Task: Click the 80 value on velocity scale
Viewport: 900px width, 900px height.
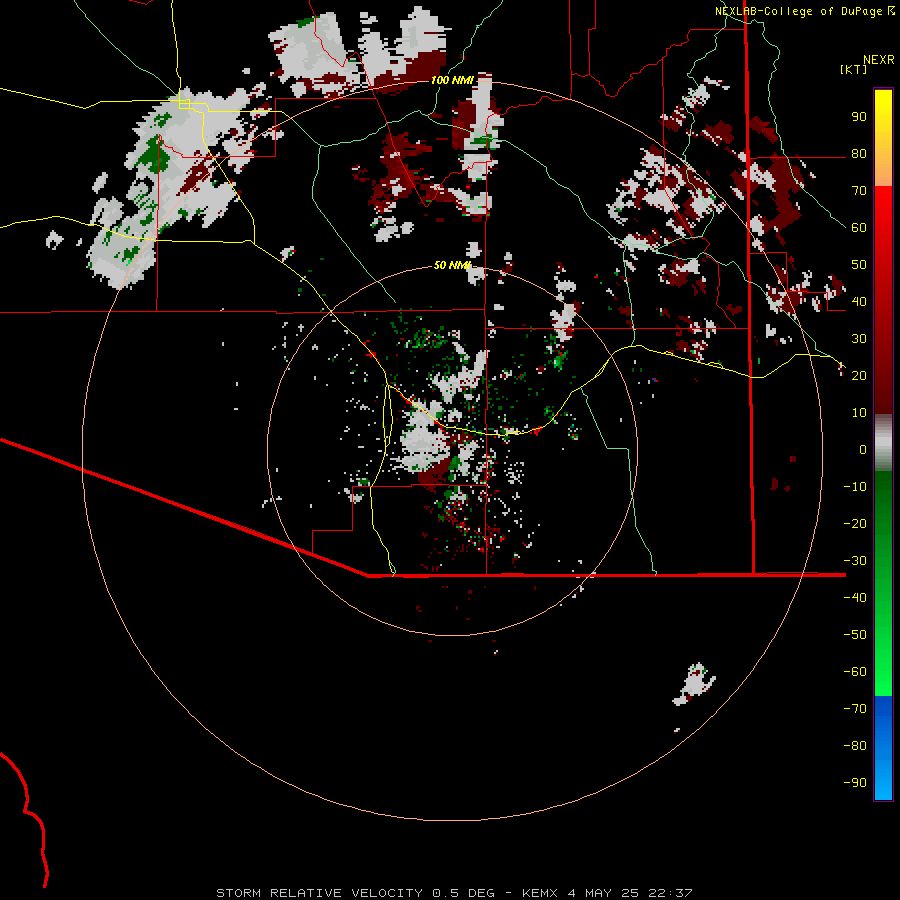Action: [859, 153]
